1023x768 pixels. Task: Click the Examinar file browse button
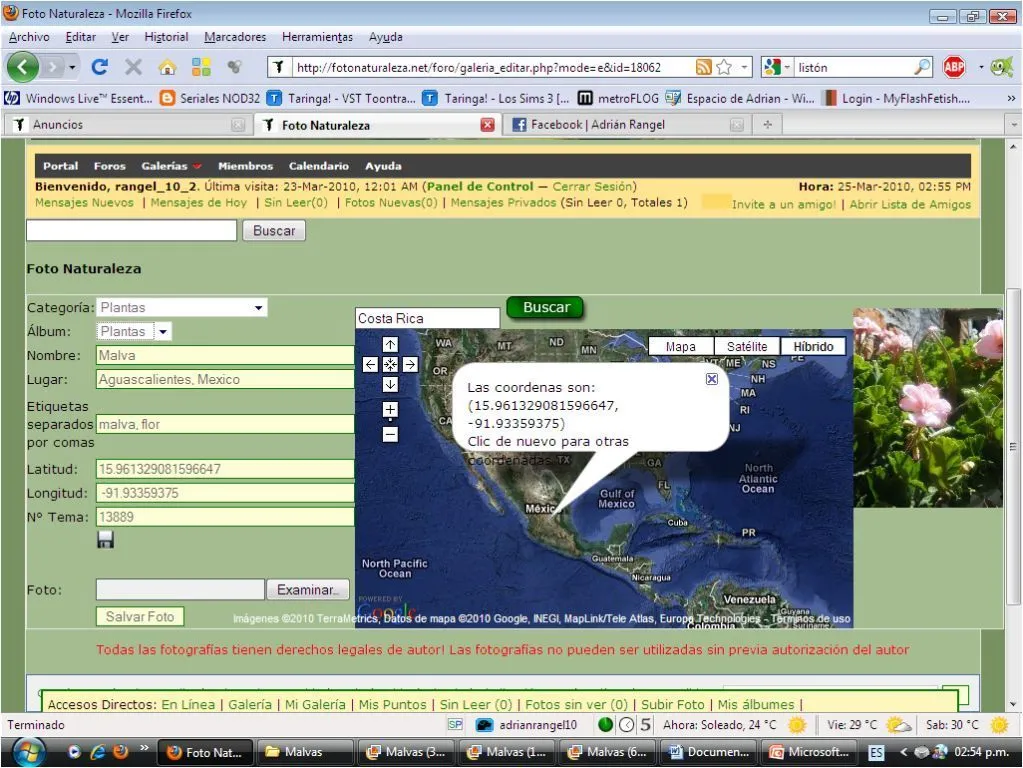[308, 589]
